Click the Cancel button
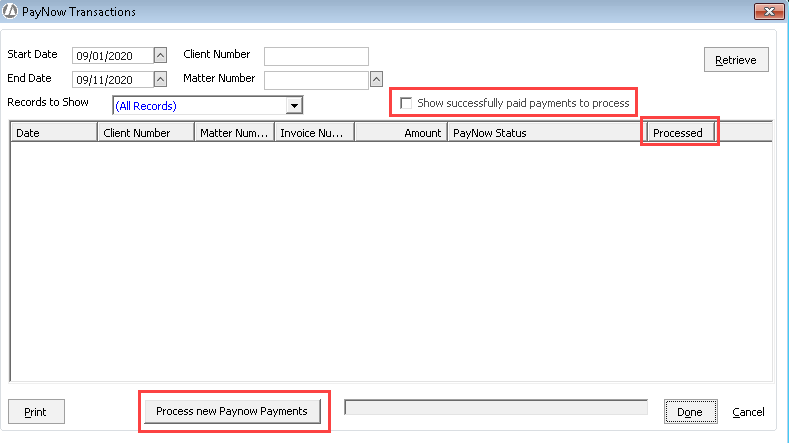The width and height of the screenshot is (789, 443). coord(748,412)
